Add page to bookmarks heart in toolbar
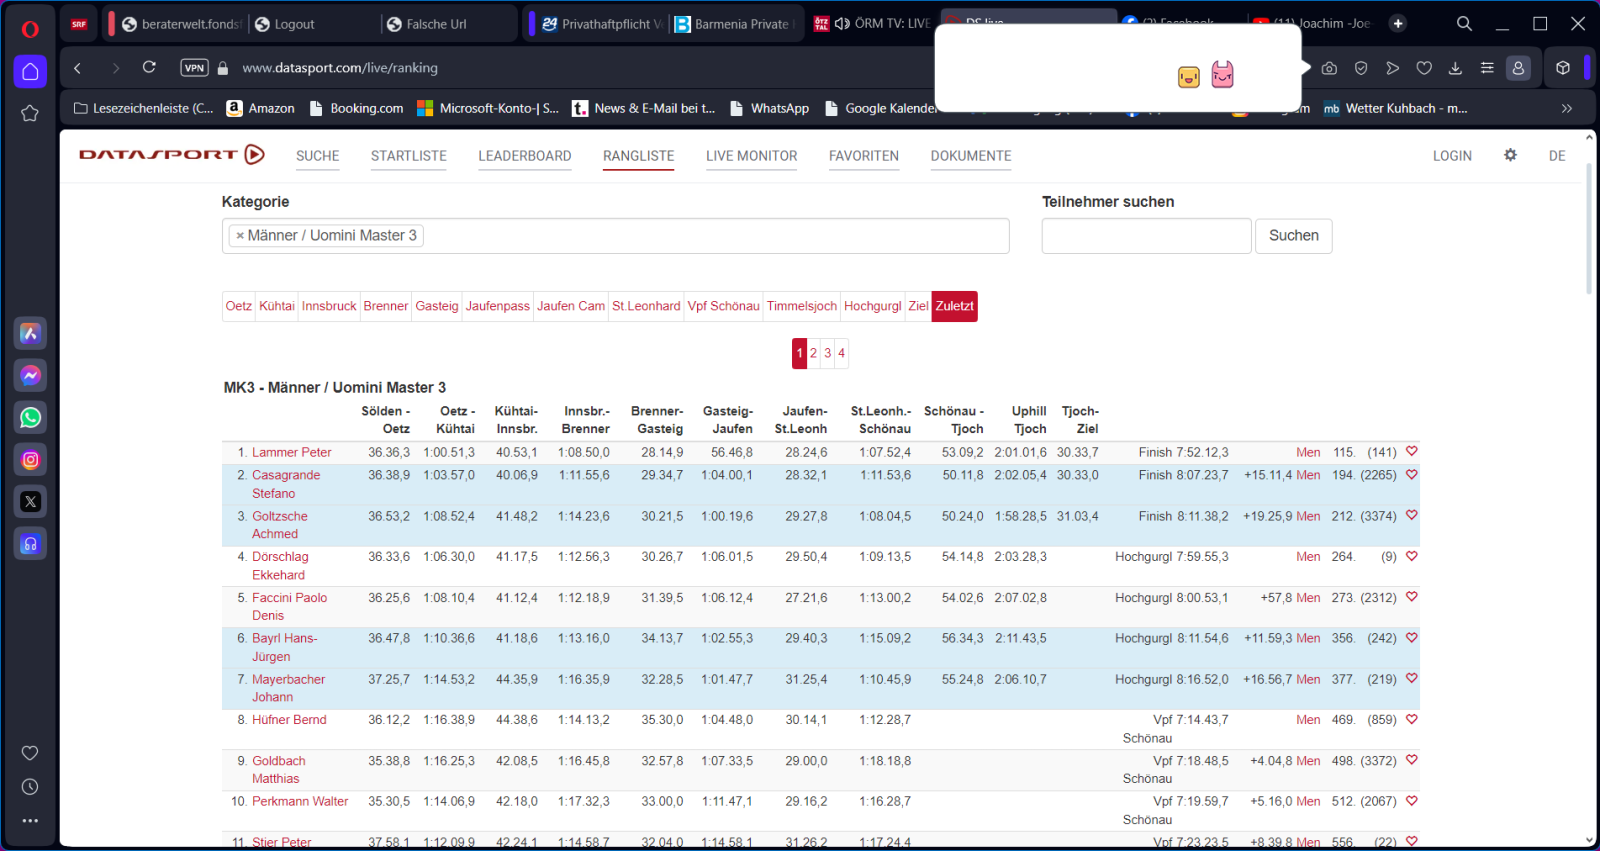Image resolution: width=1600 pixels, height=851 pixels. (1424, 68)
